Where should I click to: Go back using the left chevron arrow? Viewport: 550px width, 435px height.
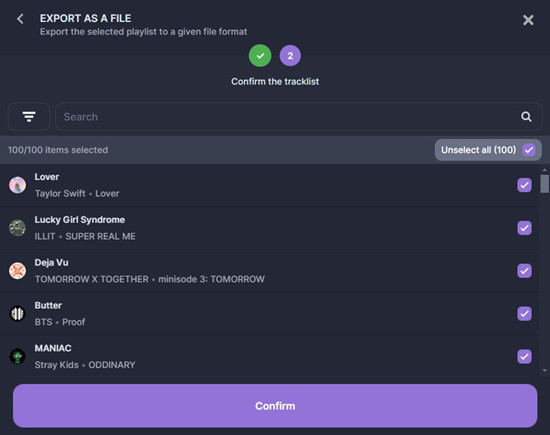(x=20, y=19)
